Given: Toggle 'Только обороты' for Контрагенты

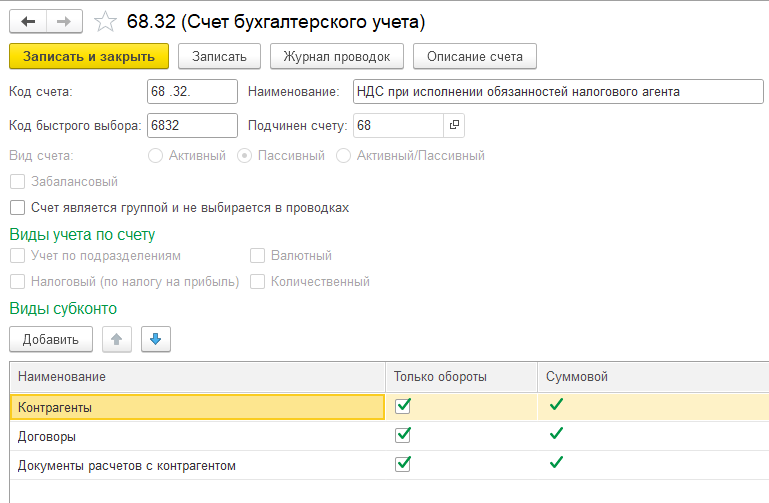Looking at the screenshot, I should 403,405.
